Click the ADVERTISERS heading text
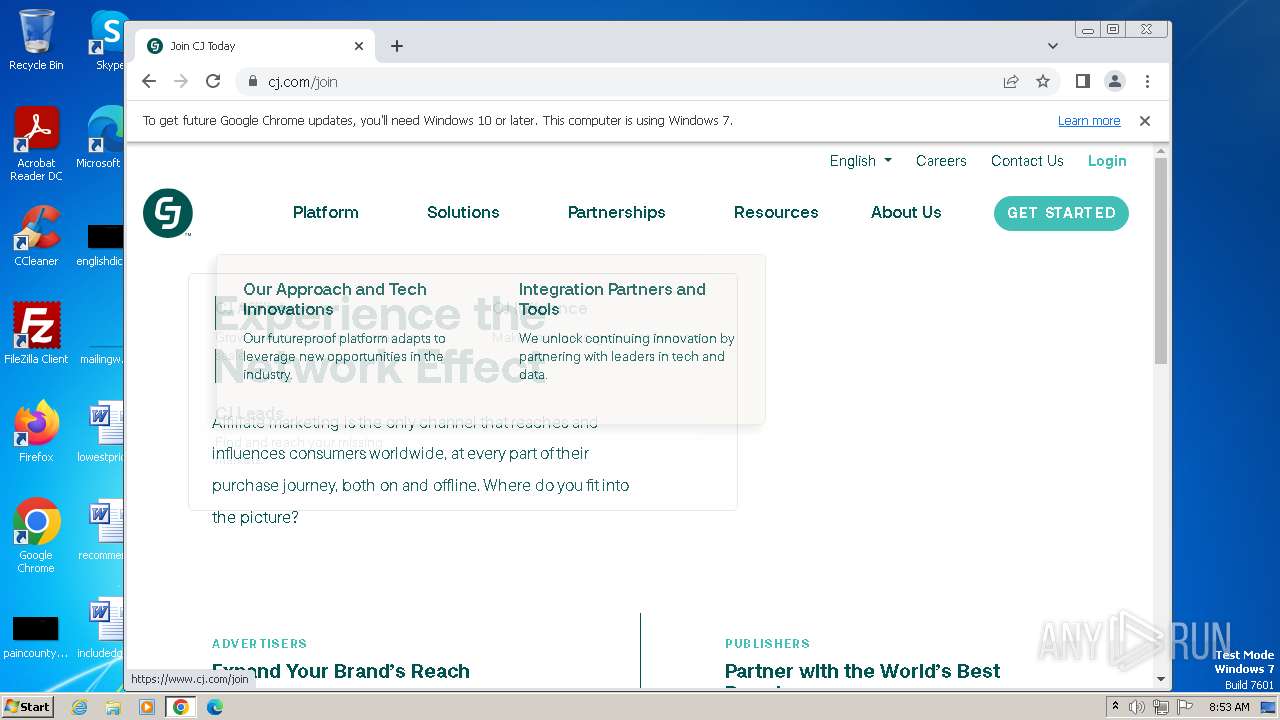This screenshot has width=1280, height=720. pos(260,644)
